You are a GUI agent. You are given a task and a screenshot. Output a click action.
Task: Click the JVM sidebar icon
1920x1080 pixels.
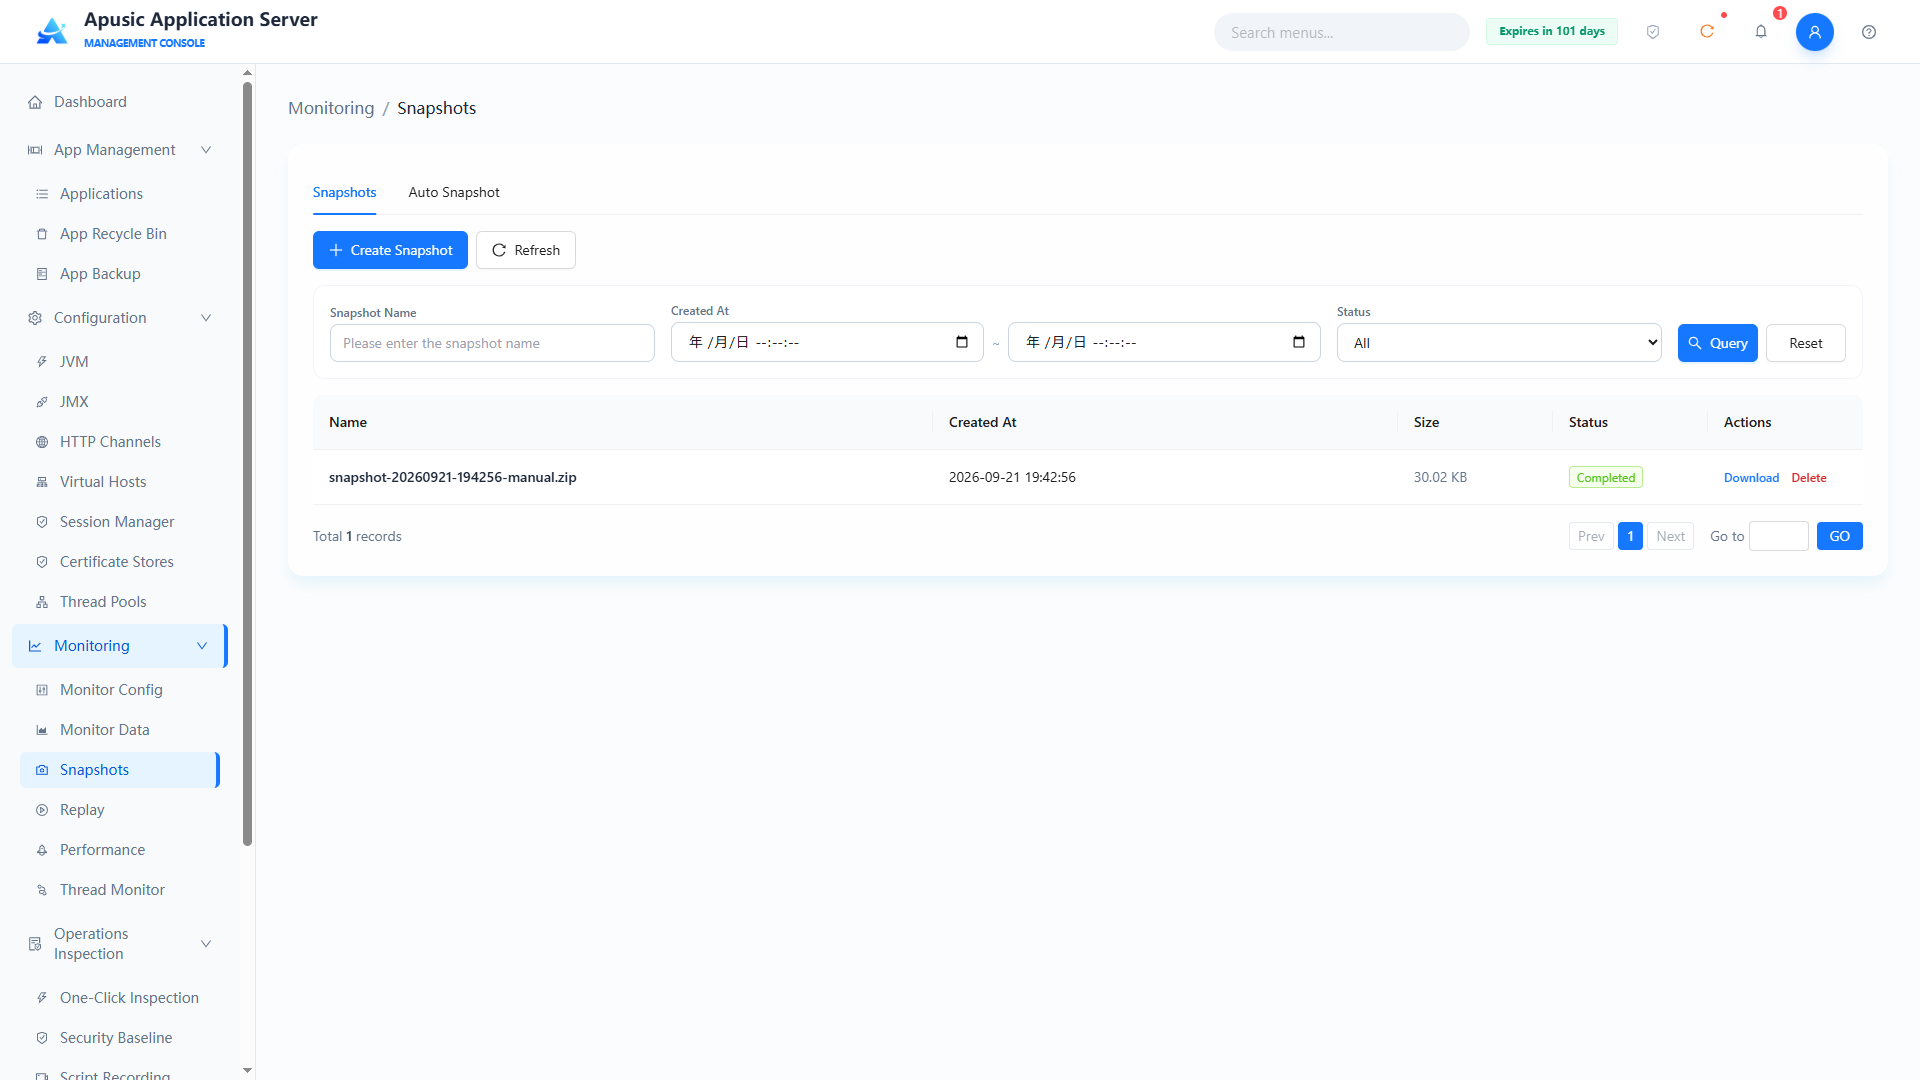pos(42,362)
